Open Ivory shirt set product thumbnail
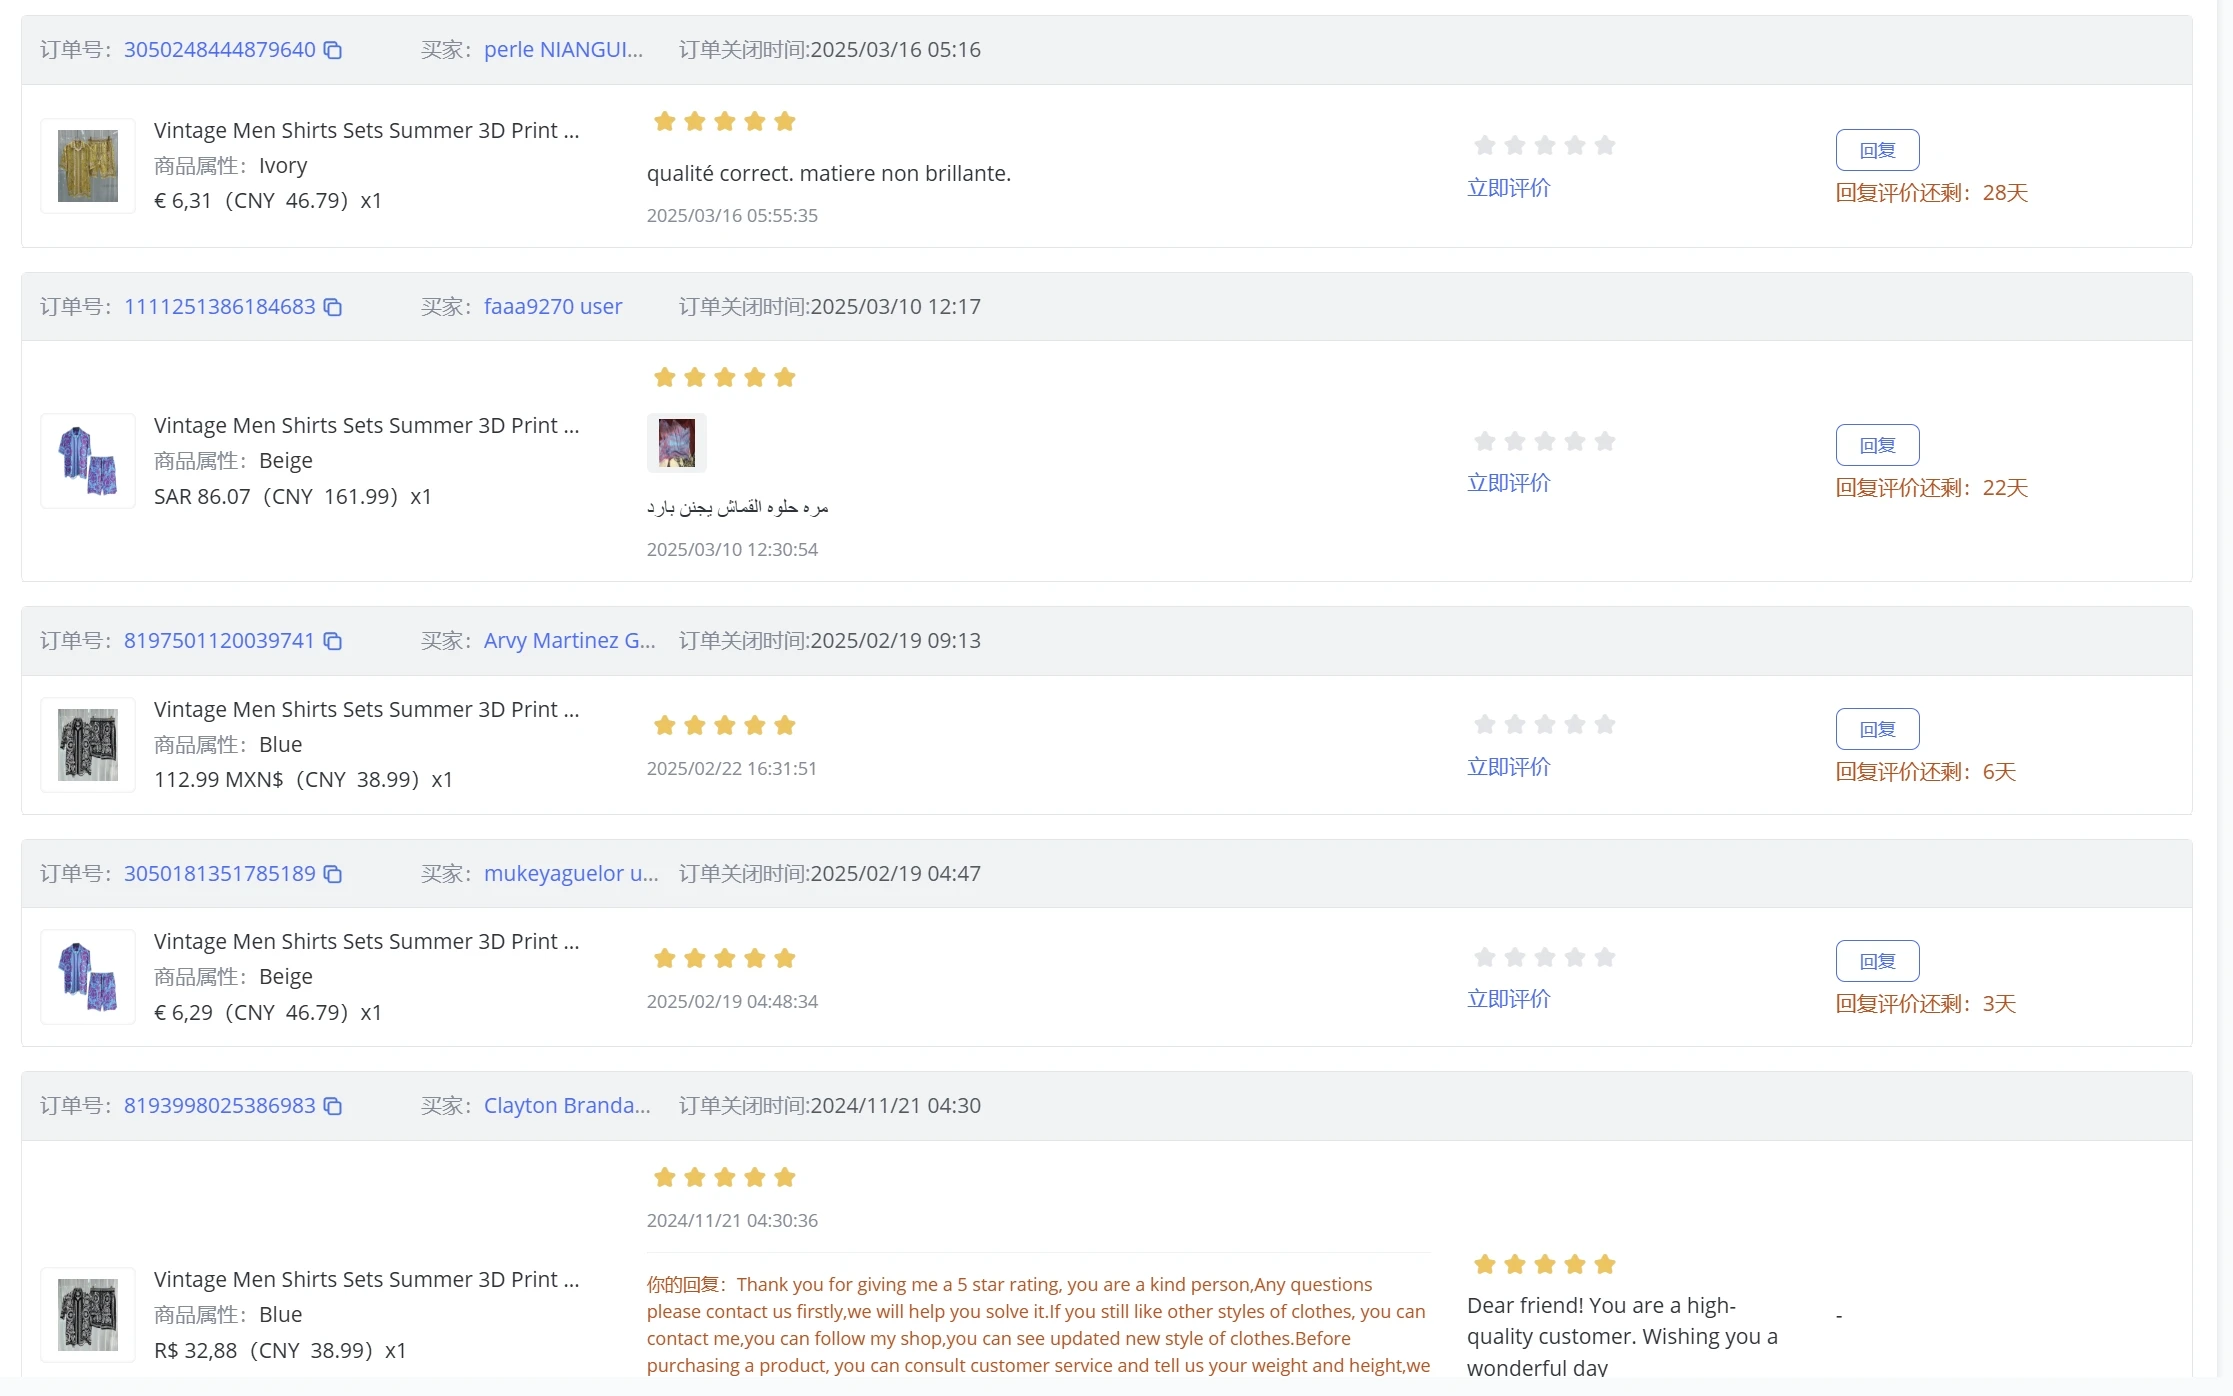 click(x=88, y=166)
